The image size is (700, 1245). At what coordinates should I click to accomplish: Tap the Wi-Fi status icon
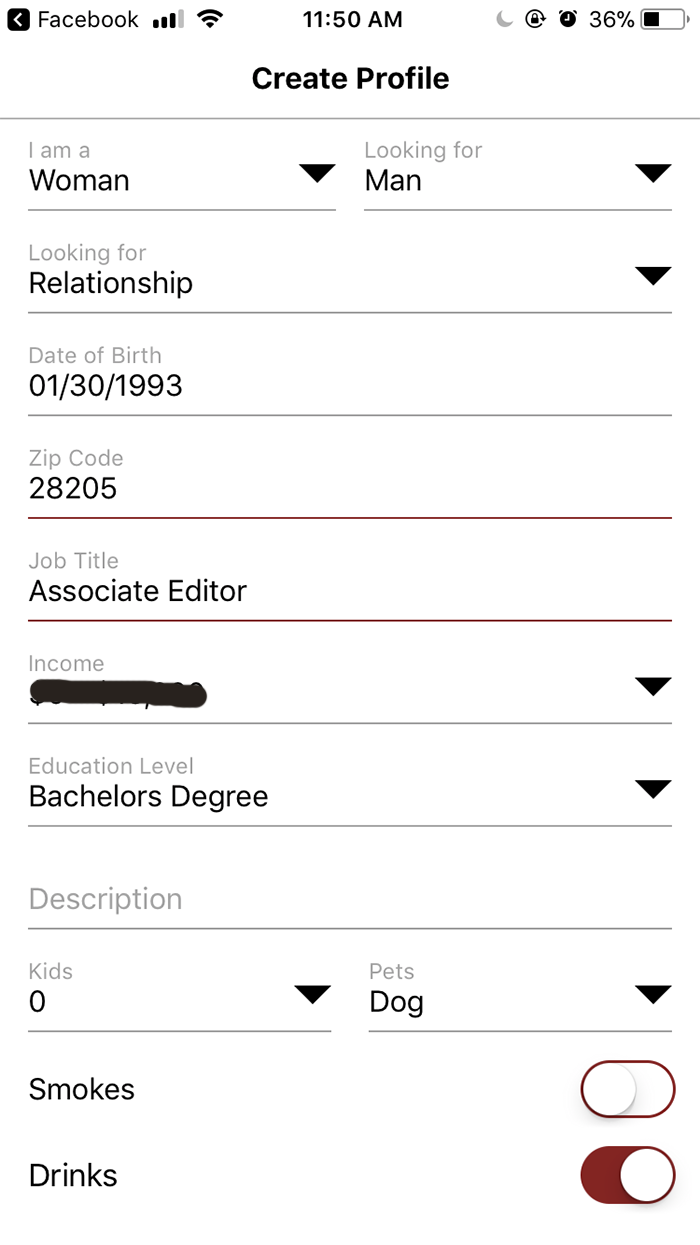tap(210, 20)
